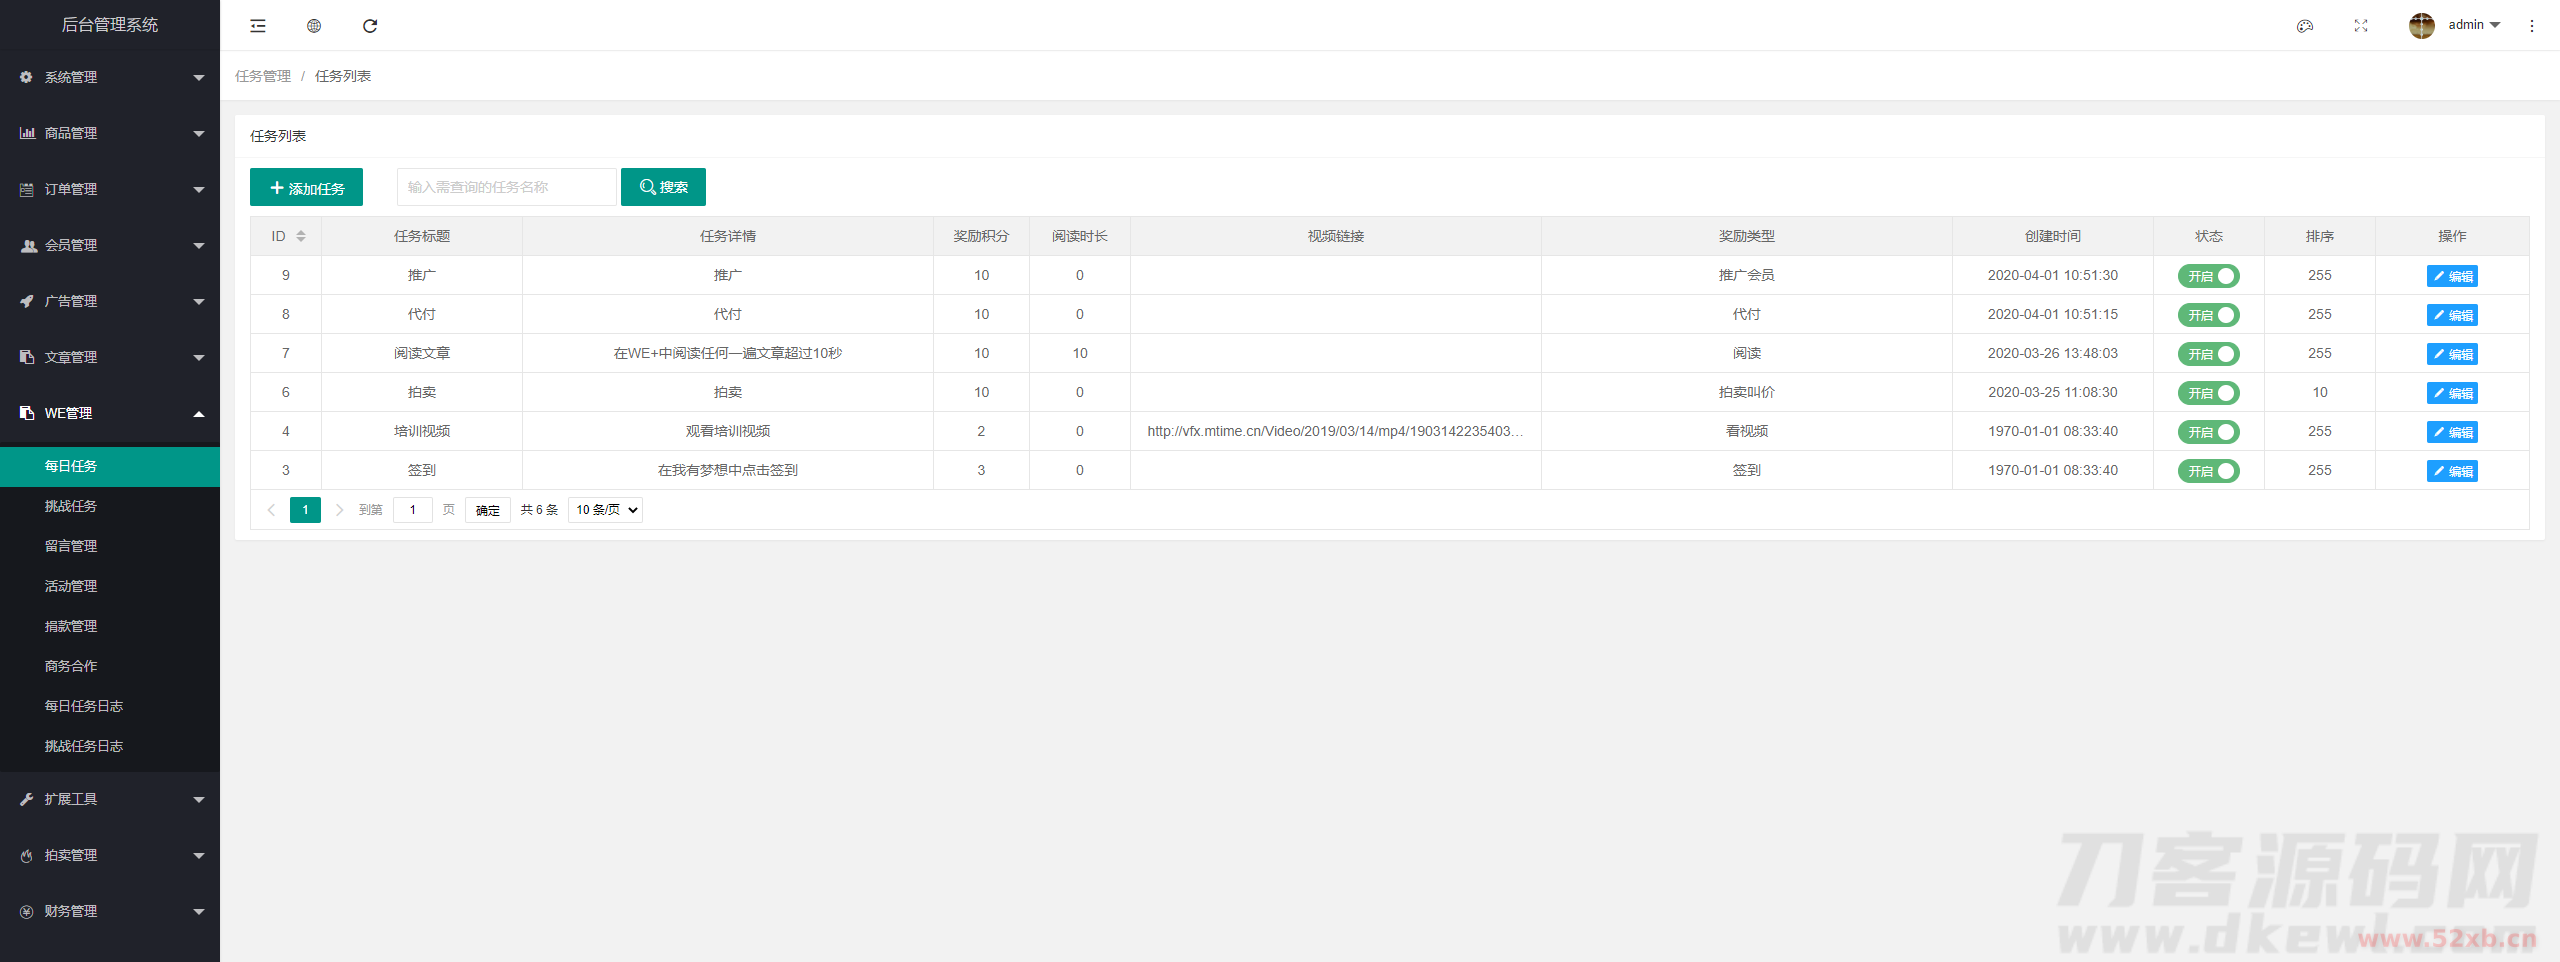Expand the 系统管理 sidebar menu

tap(110, 77)
